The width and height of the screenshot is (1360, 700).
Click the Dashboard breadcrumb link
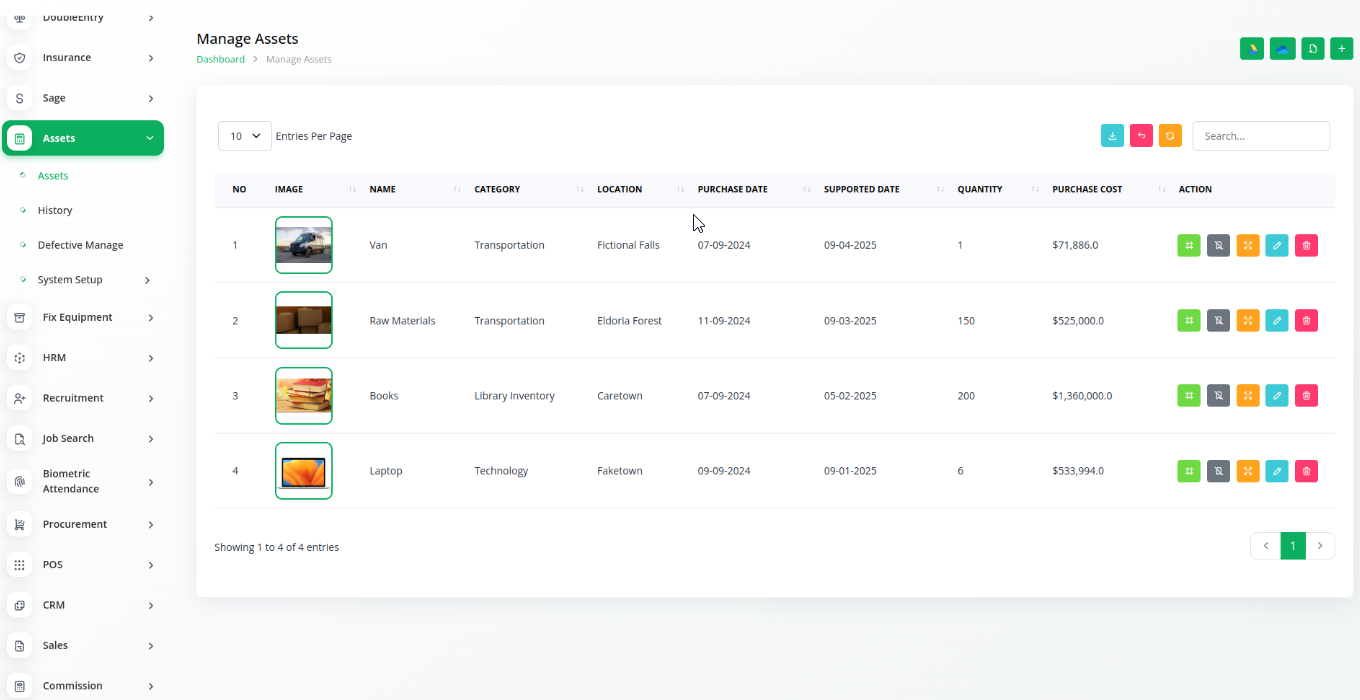coord(220,60)
